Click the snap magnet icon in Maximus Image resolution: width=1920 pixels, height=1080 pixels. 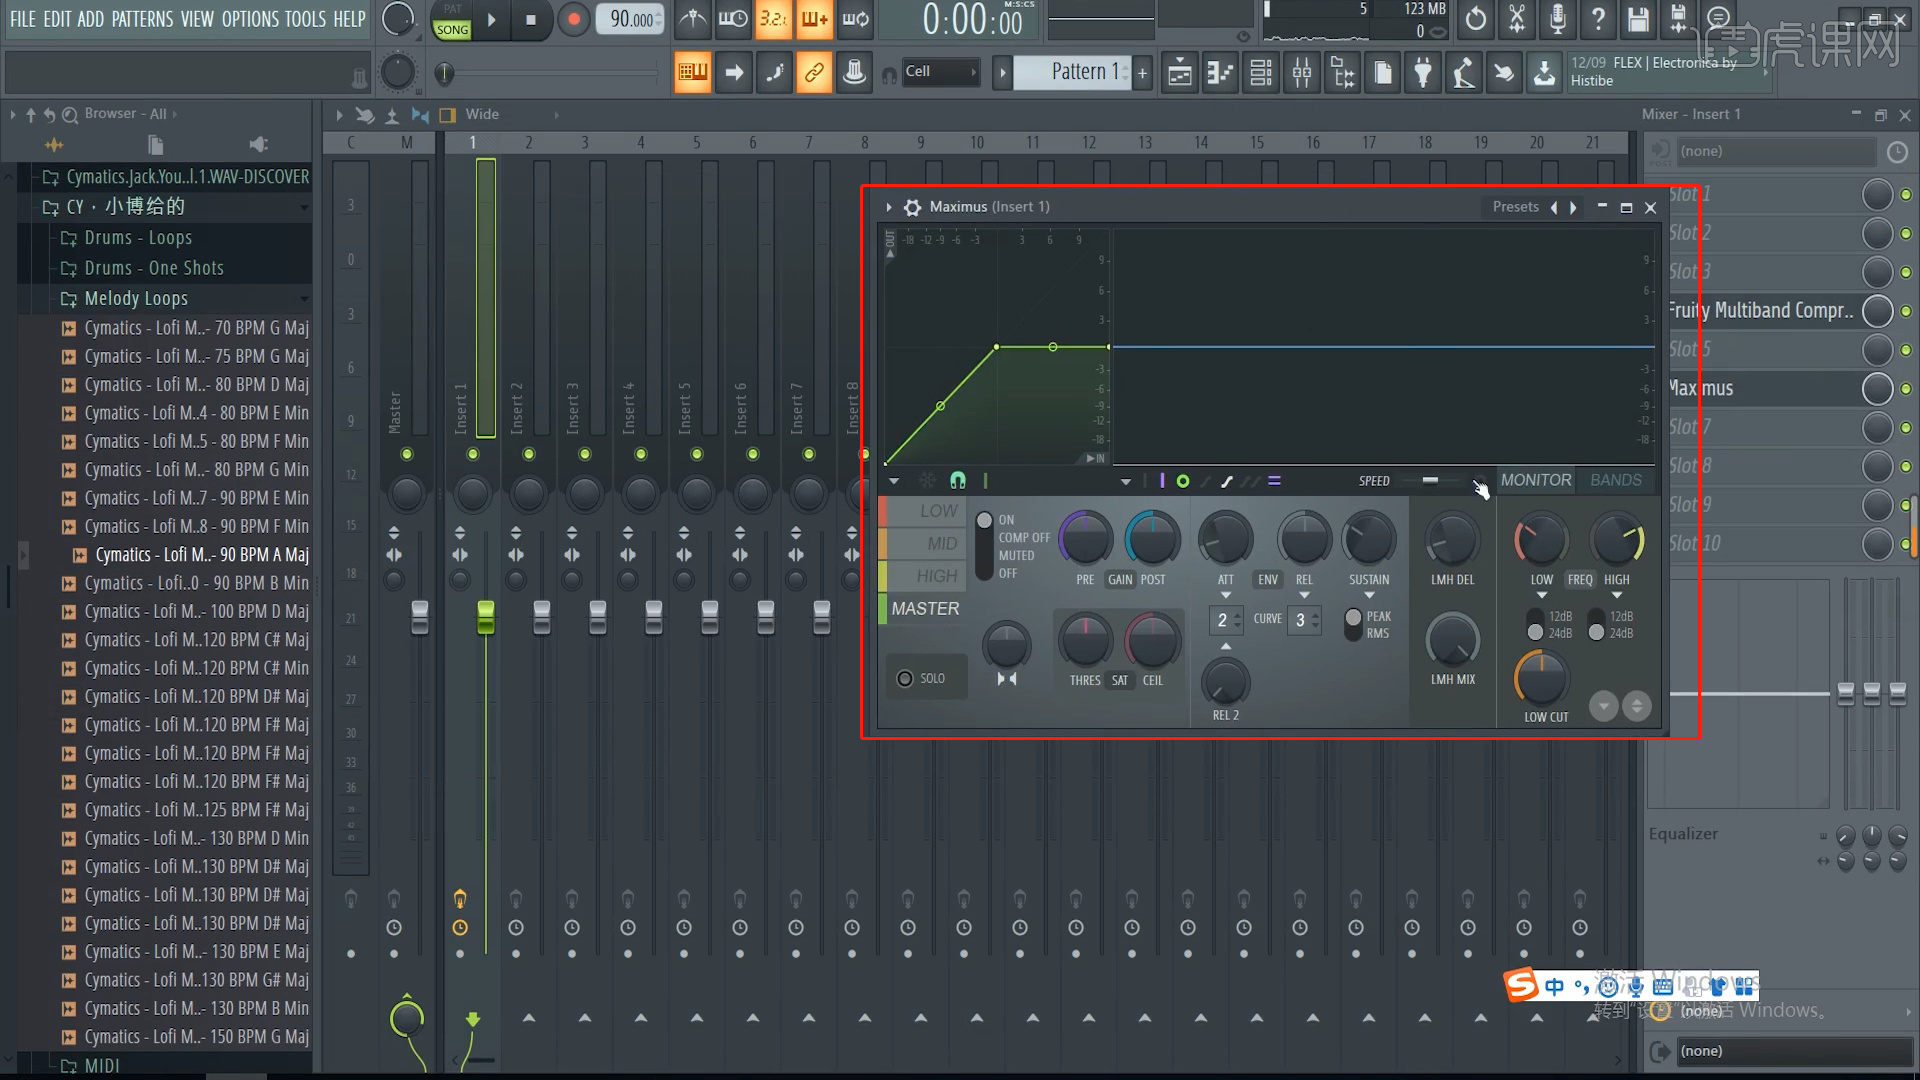[957, 480]
